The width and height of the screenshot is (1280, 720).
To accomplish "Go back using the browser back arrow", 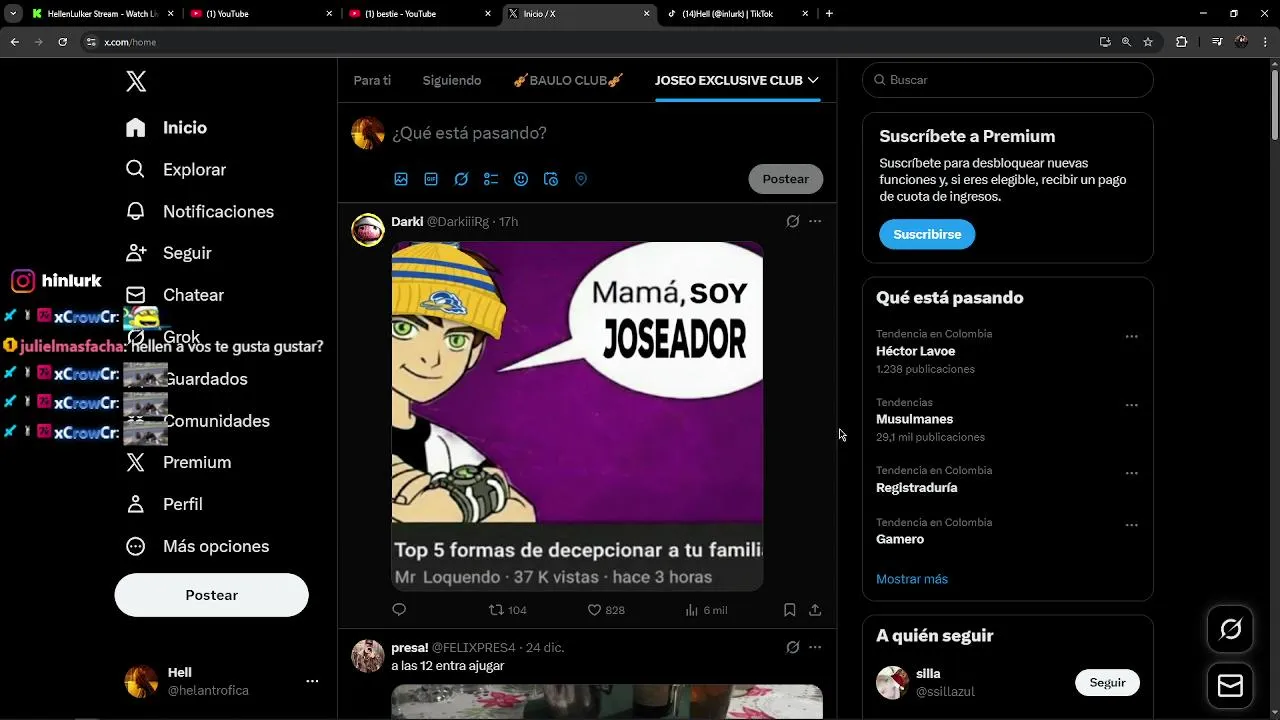I will [x=14, y=42].
